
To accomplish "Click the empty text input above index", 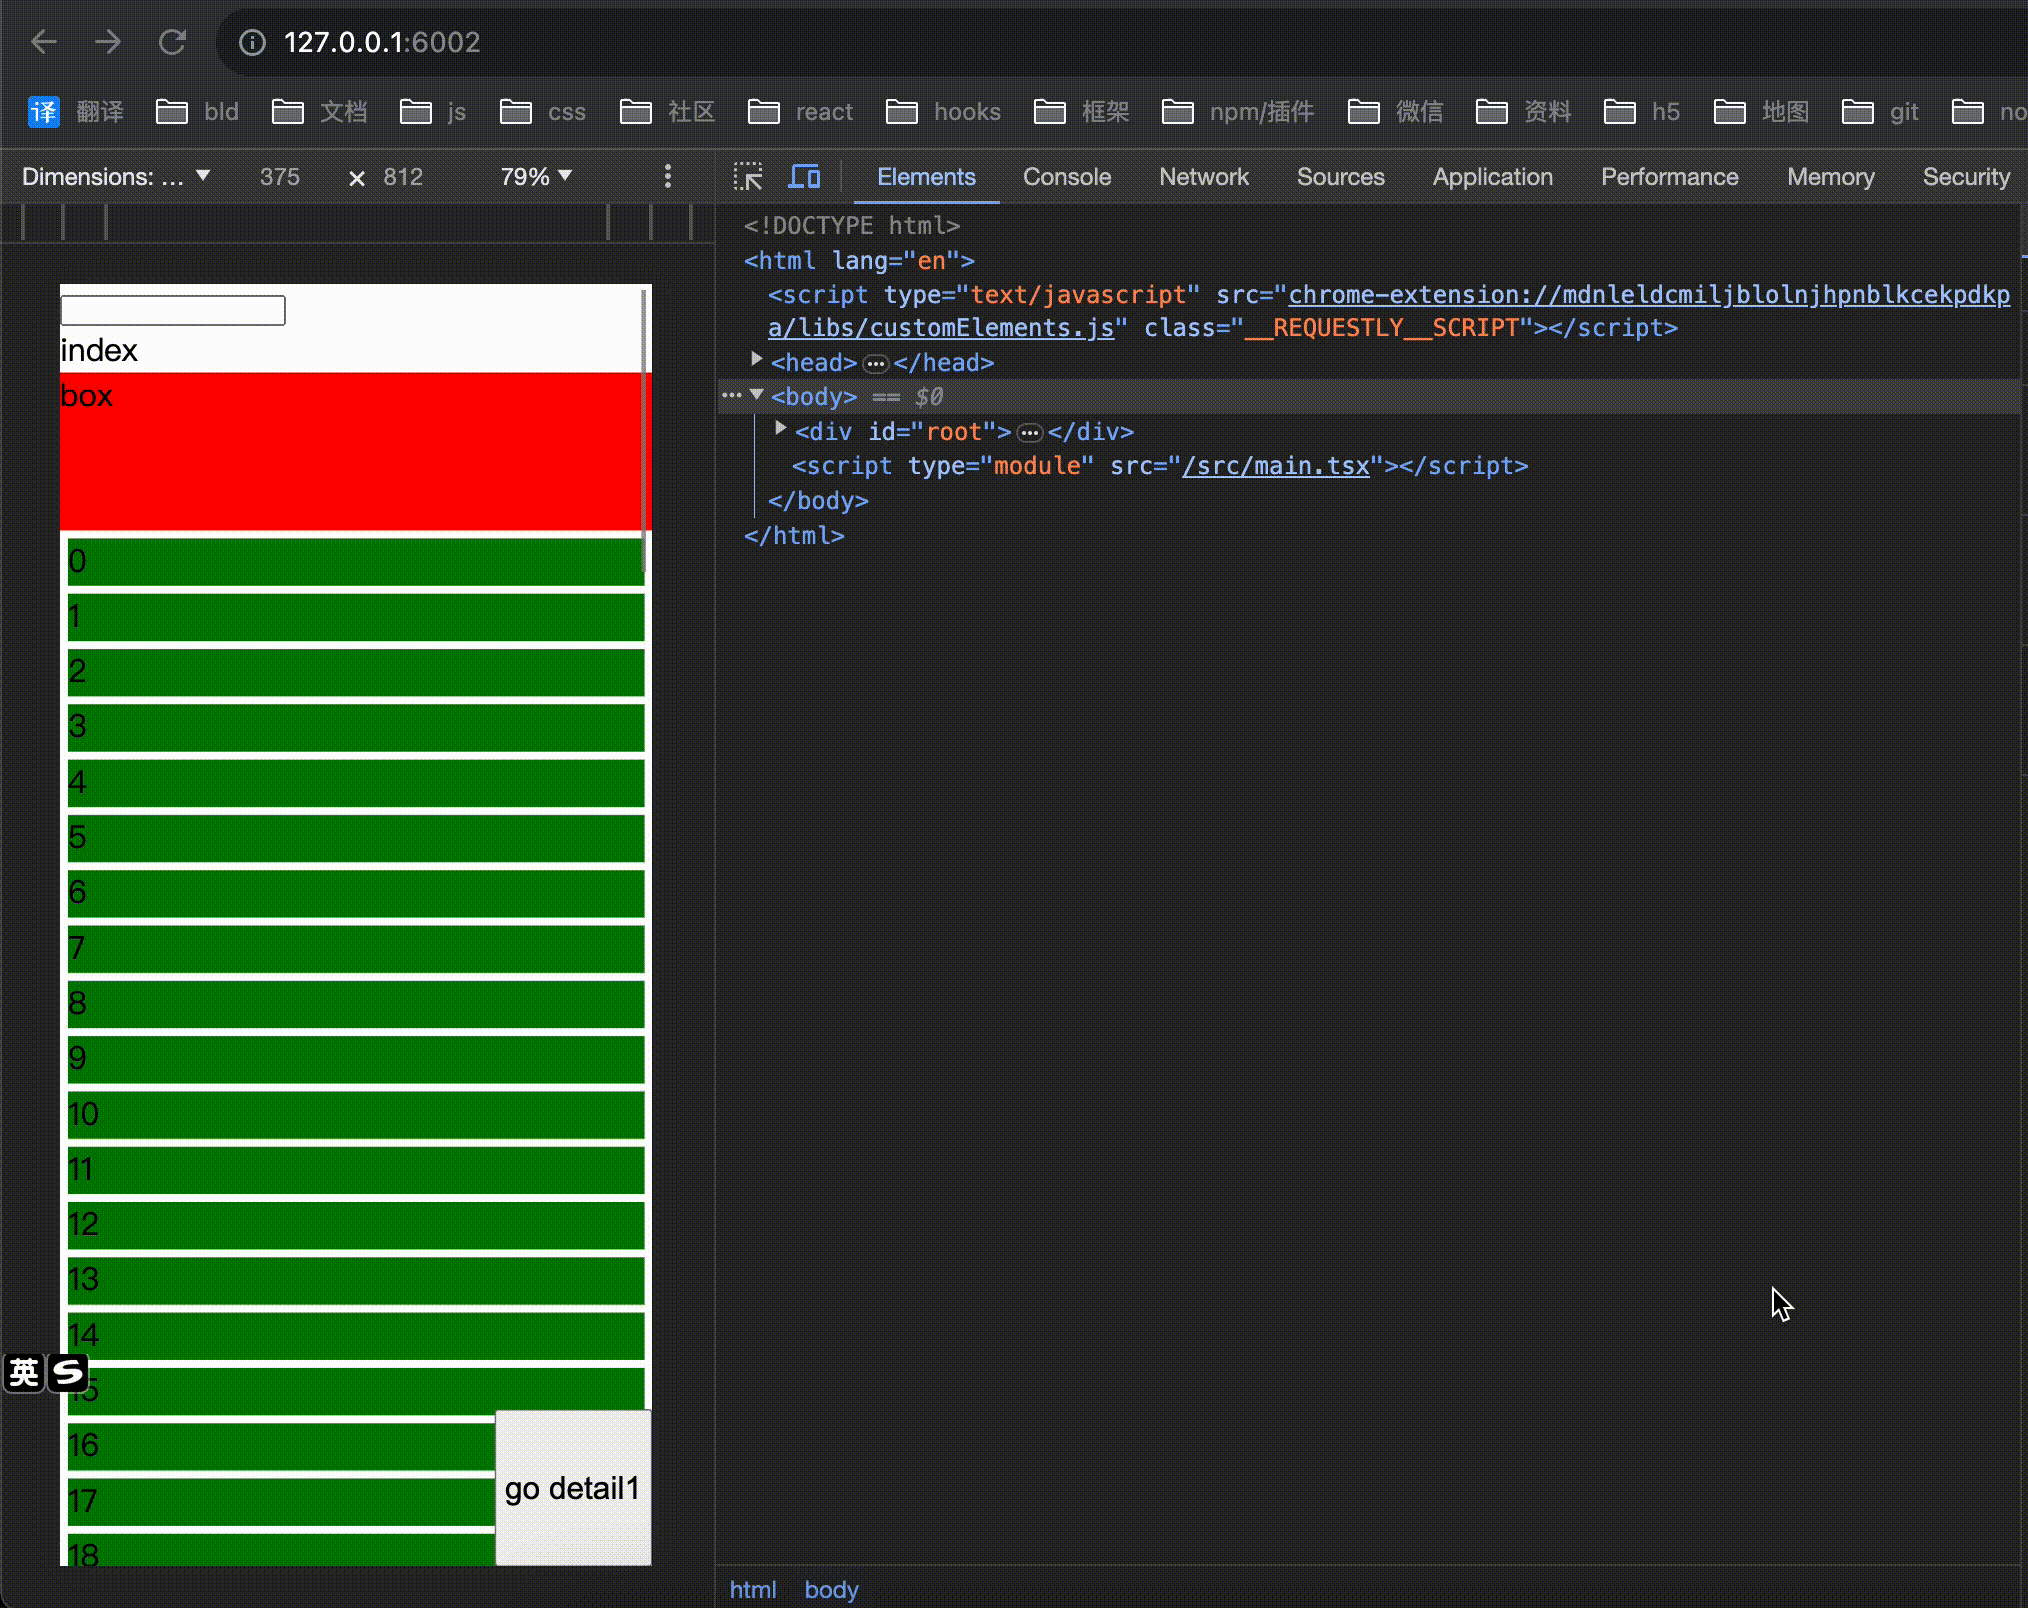I will pyautogui.click(x=173, y=310).
